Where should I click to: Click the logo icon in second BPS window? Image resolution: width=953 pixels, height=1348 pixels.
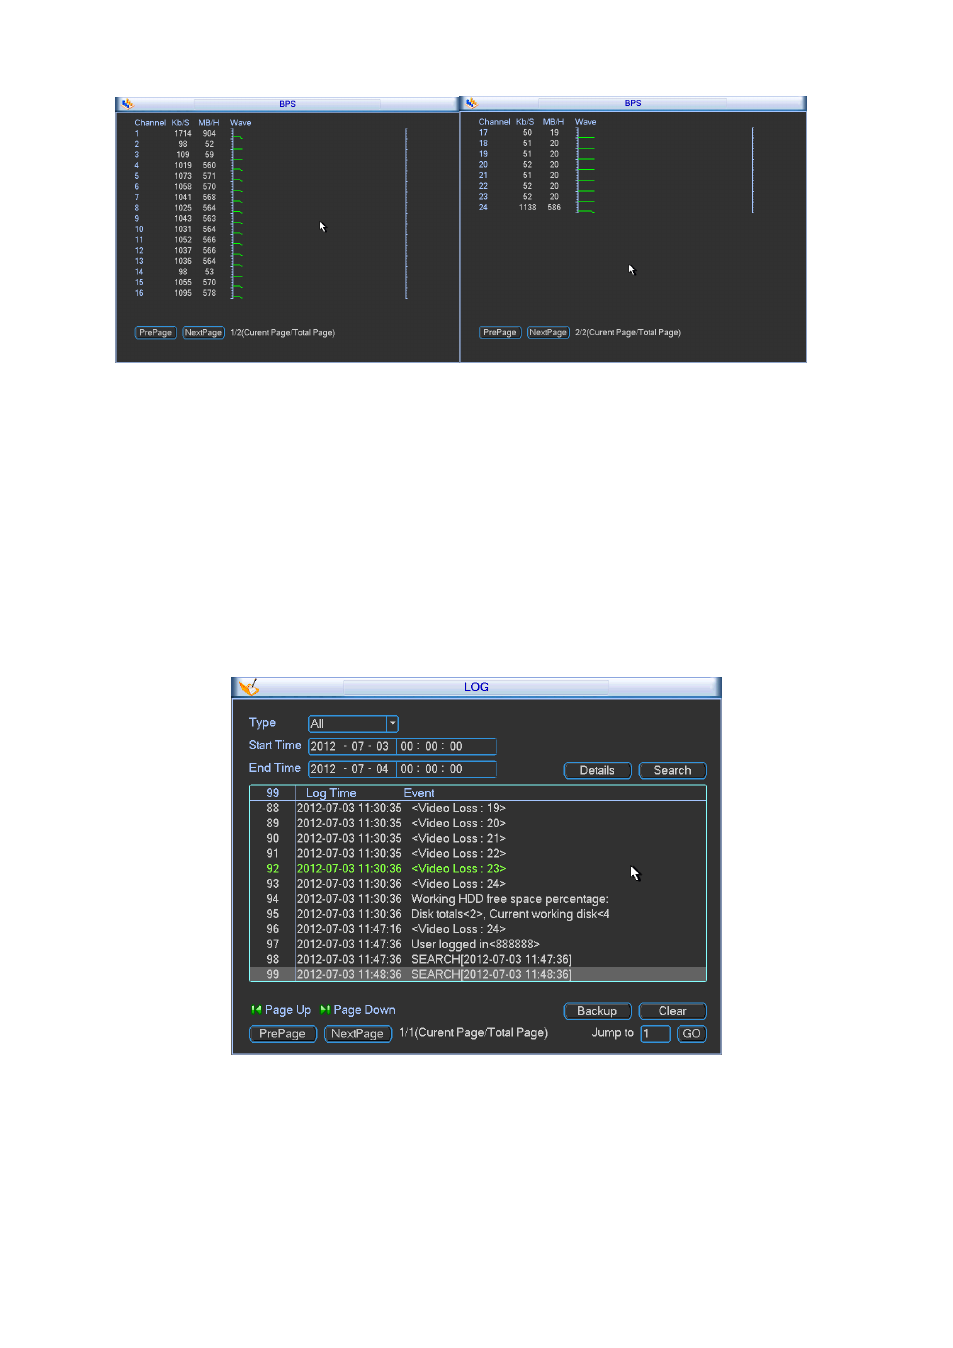coord(471,103)
